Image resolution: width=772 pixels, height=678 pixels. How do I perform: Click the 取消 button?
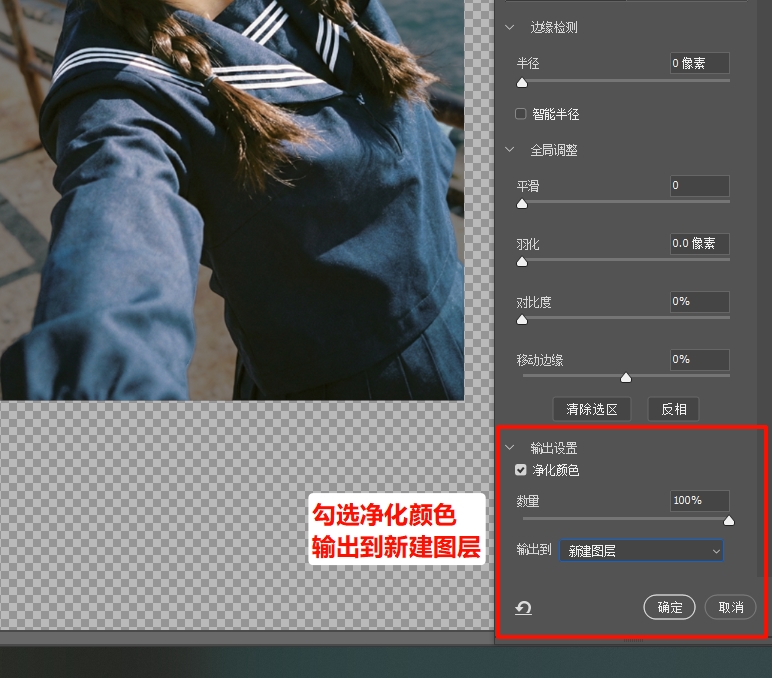731,607
